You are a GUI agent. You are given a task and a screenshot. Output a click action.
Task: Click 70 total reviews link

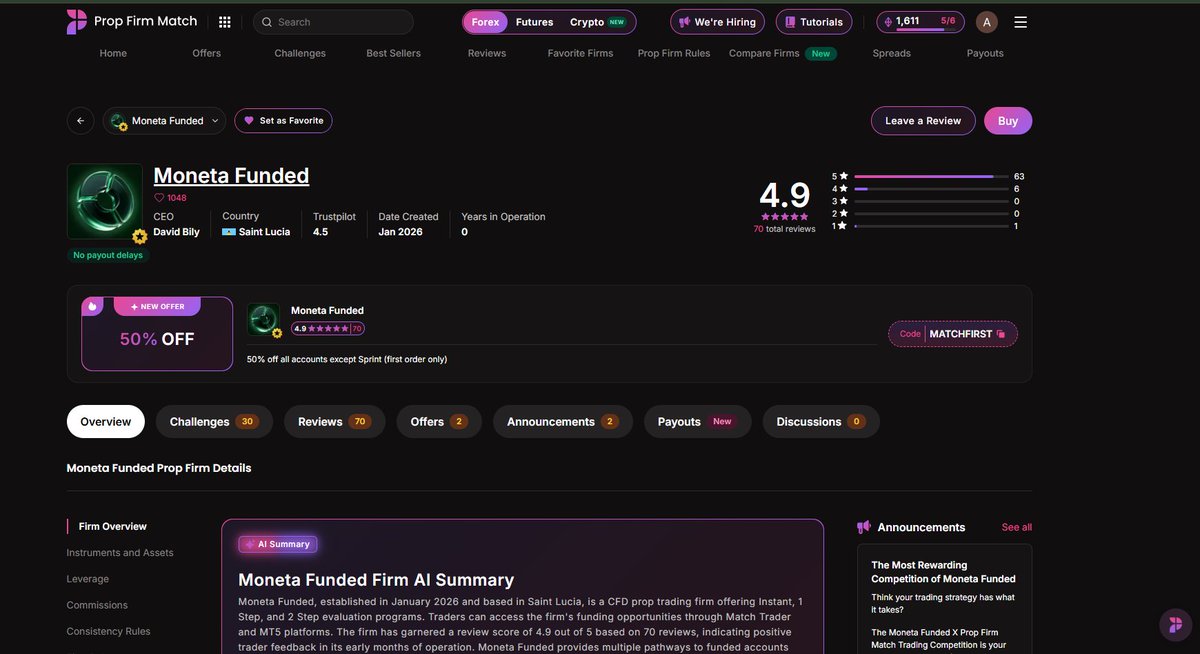point(785,229)
